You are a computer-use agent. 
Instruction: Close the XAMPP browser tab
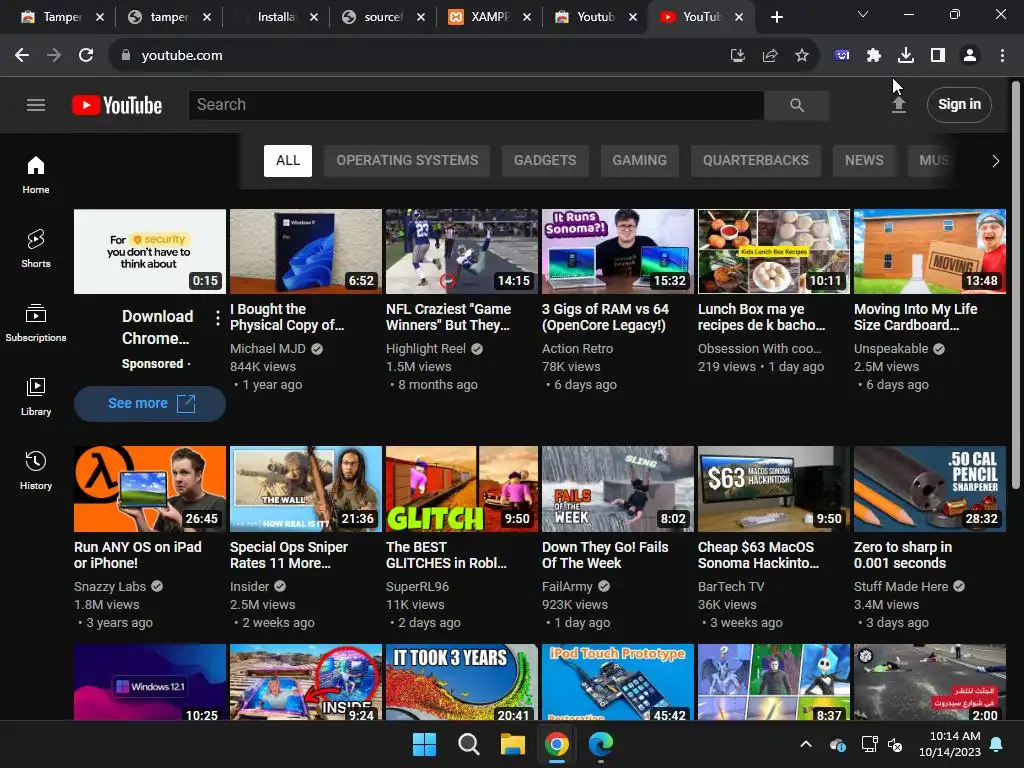pos(526,18)
